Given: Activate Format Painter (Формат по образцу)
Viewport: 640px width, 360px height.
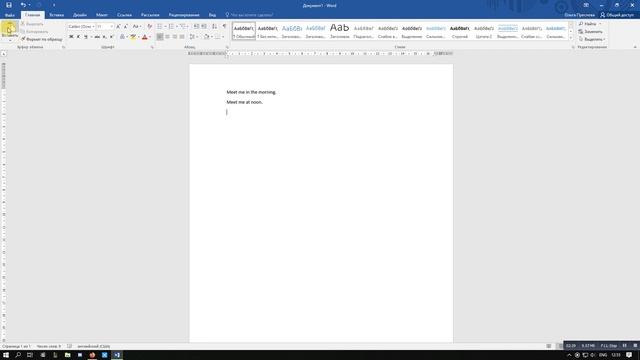Looking at the screenshot, I should 42,39.
